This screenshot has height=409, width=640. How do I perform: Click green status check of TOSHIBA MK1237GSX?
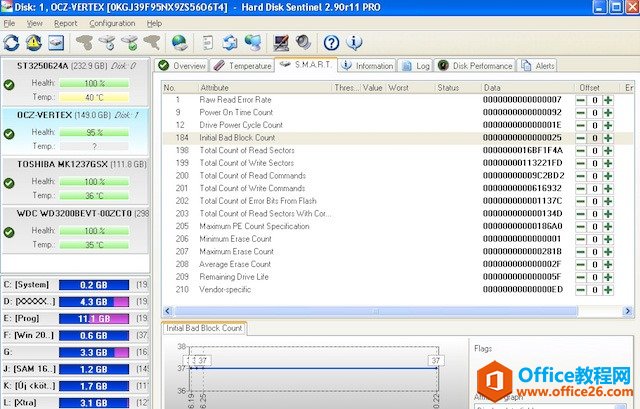(x=9, y=183)
